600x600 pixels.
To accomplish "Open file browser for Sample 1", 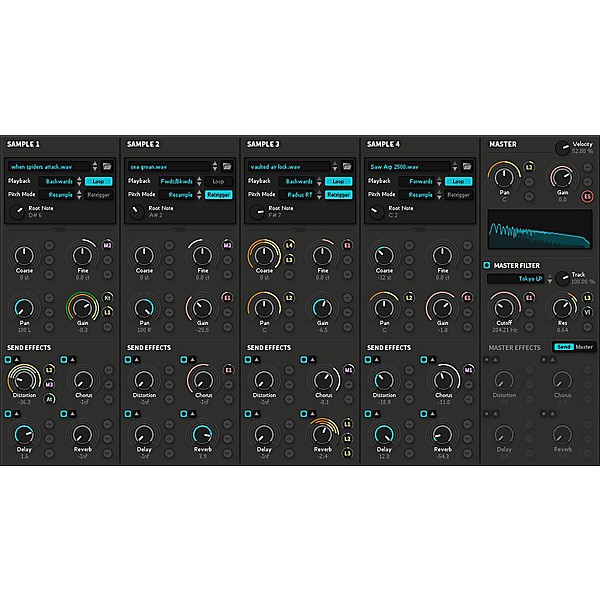I will (x=108, y=167).
